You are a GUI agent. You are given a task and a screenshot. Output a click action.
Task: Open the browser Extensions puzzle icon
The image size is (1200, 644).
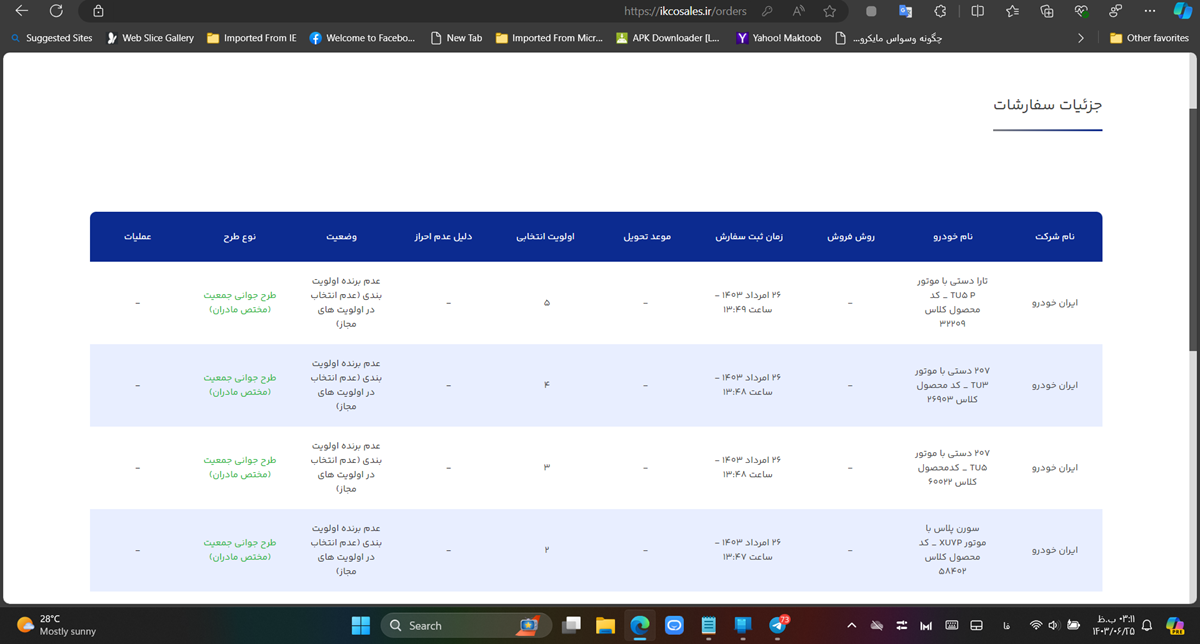point(940,11)
